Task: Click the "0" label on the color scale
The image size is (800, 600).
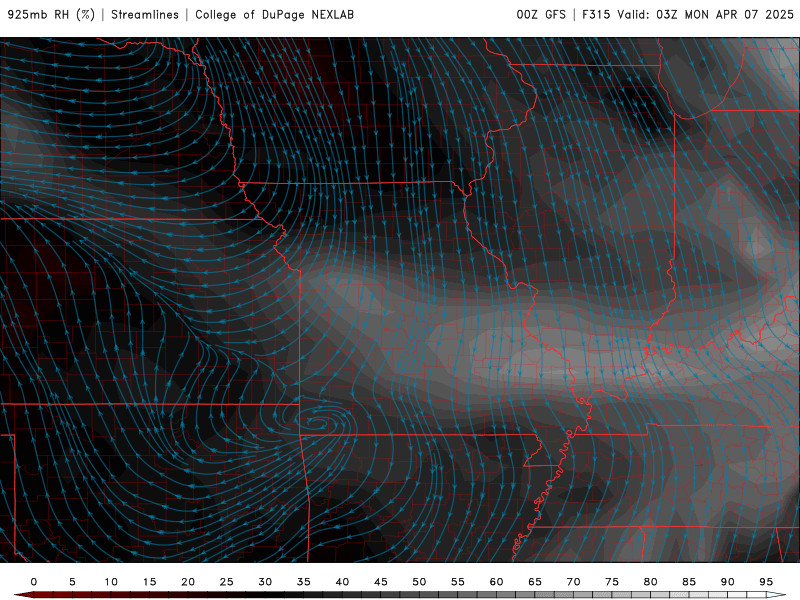Action: [34, 582]
